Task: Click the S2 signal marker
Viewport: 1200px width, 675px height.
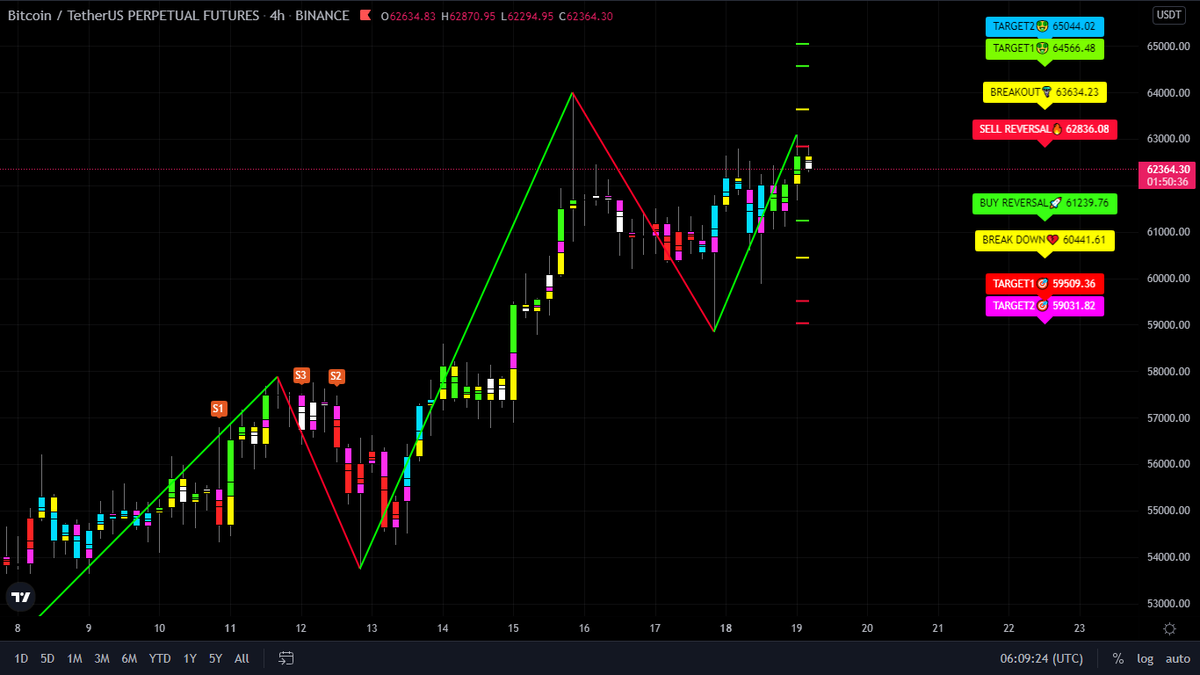Action: click(x=336, y=377)
